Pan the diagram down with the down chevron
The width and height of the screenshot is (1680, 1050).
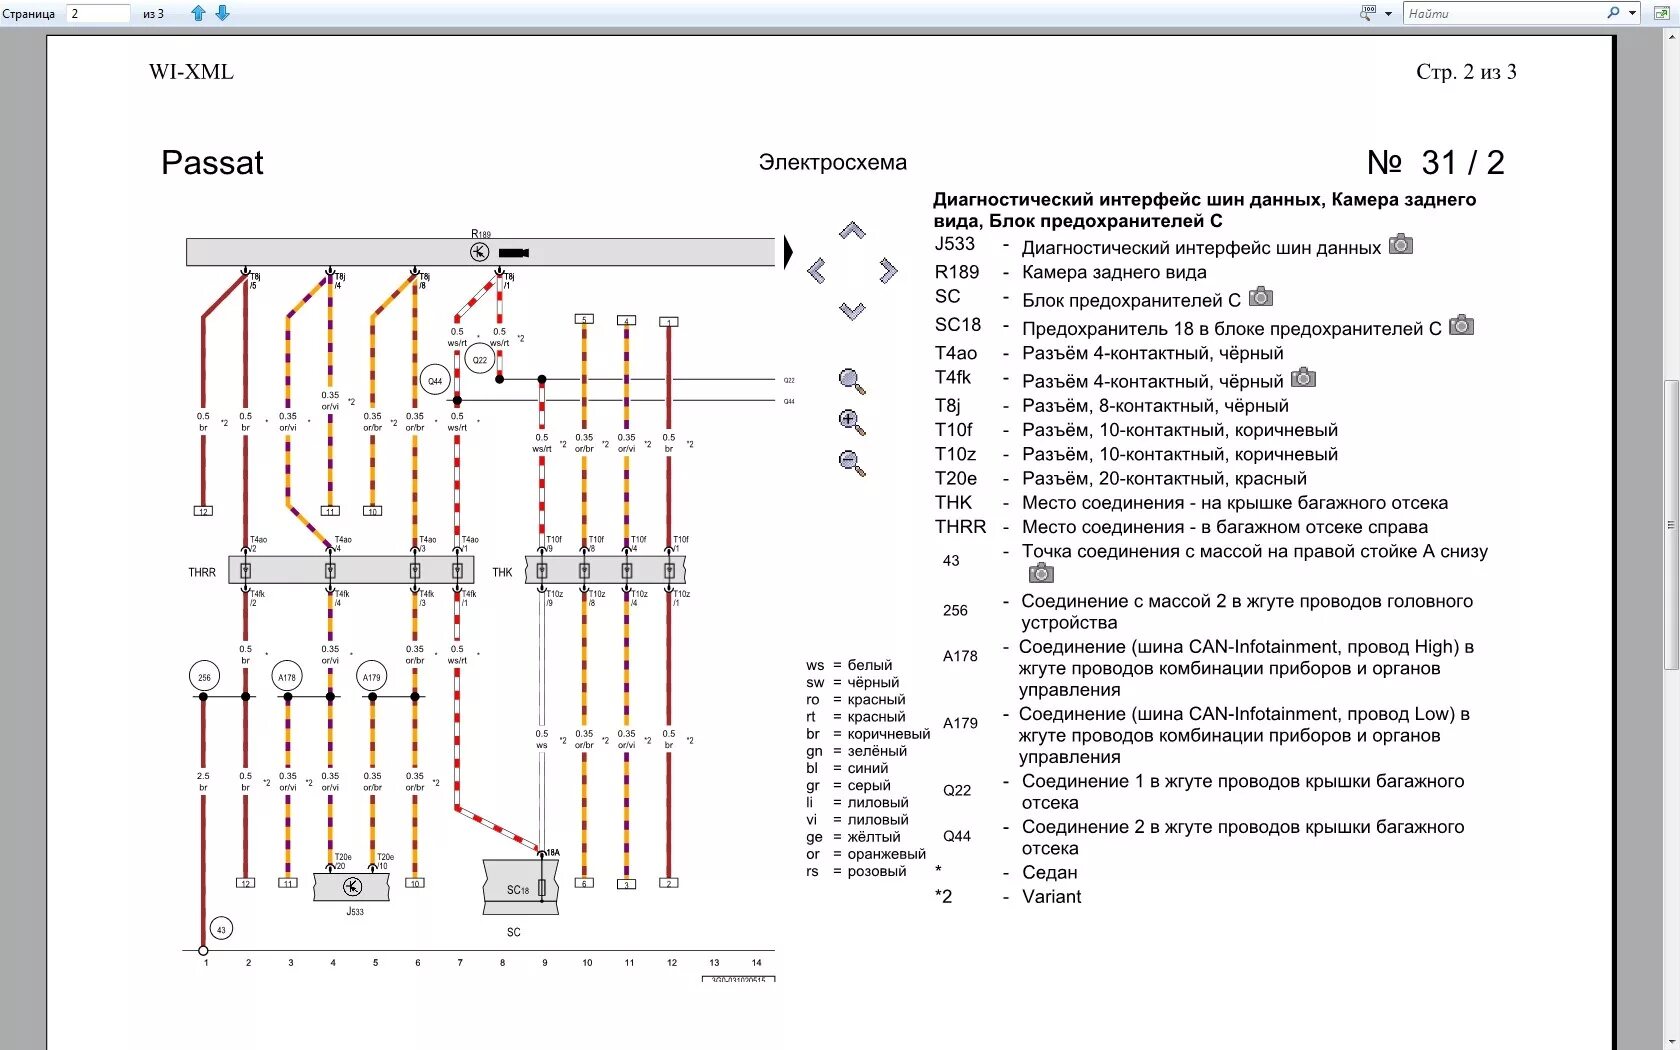point(852,311)
